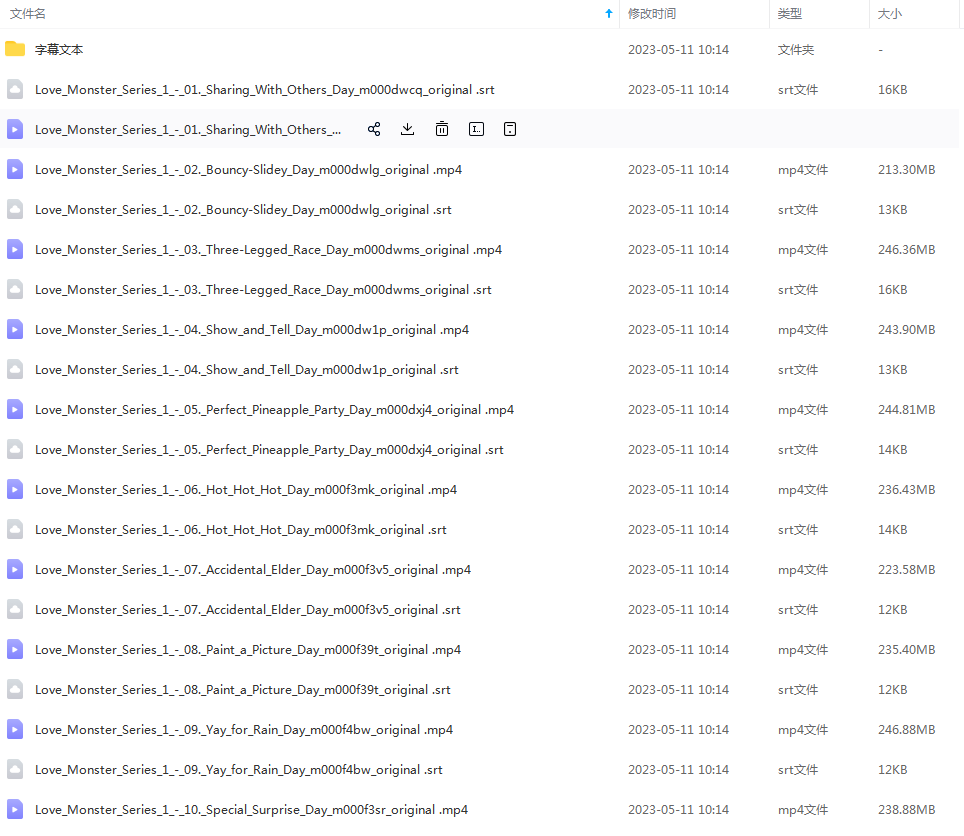Open the file name 01._Sharing_With_Others_Day_m000dwcq_original .srt
Viewport: 964px width, 836px height.
264,90
